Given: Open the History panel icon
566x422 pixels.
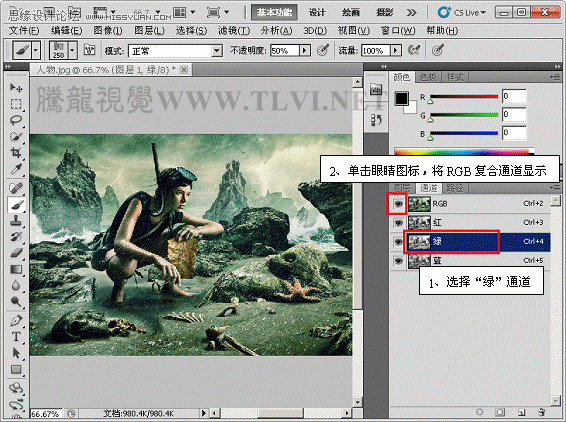Looking at the screenshot, I should [376, 119].
